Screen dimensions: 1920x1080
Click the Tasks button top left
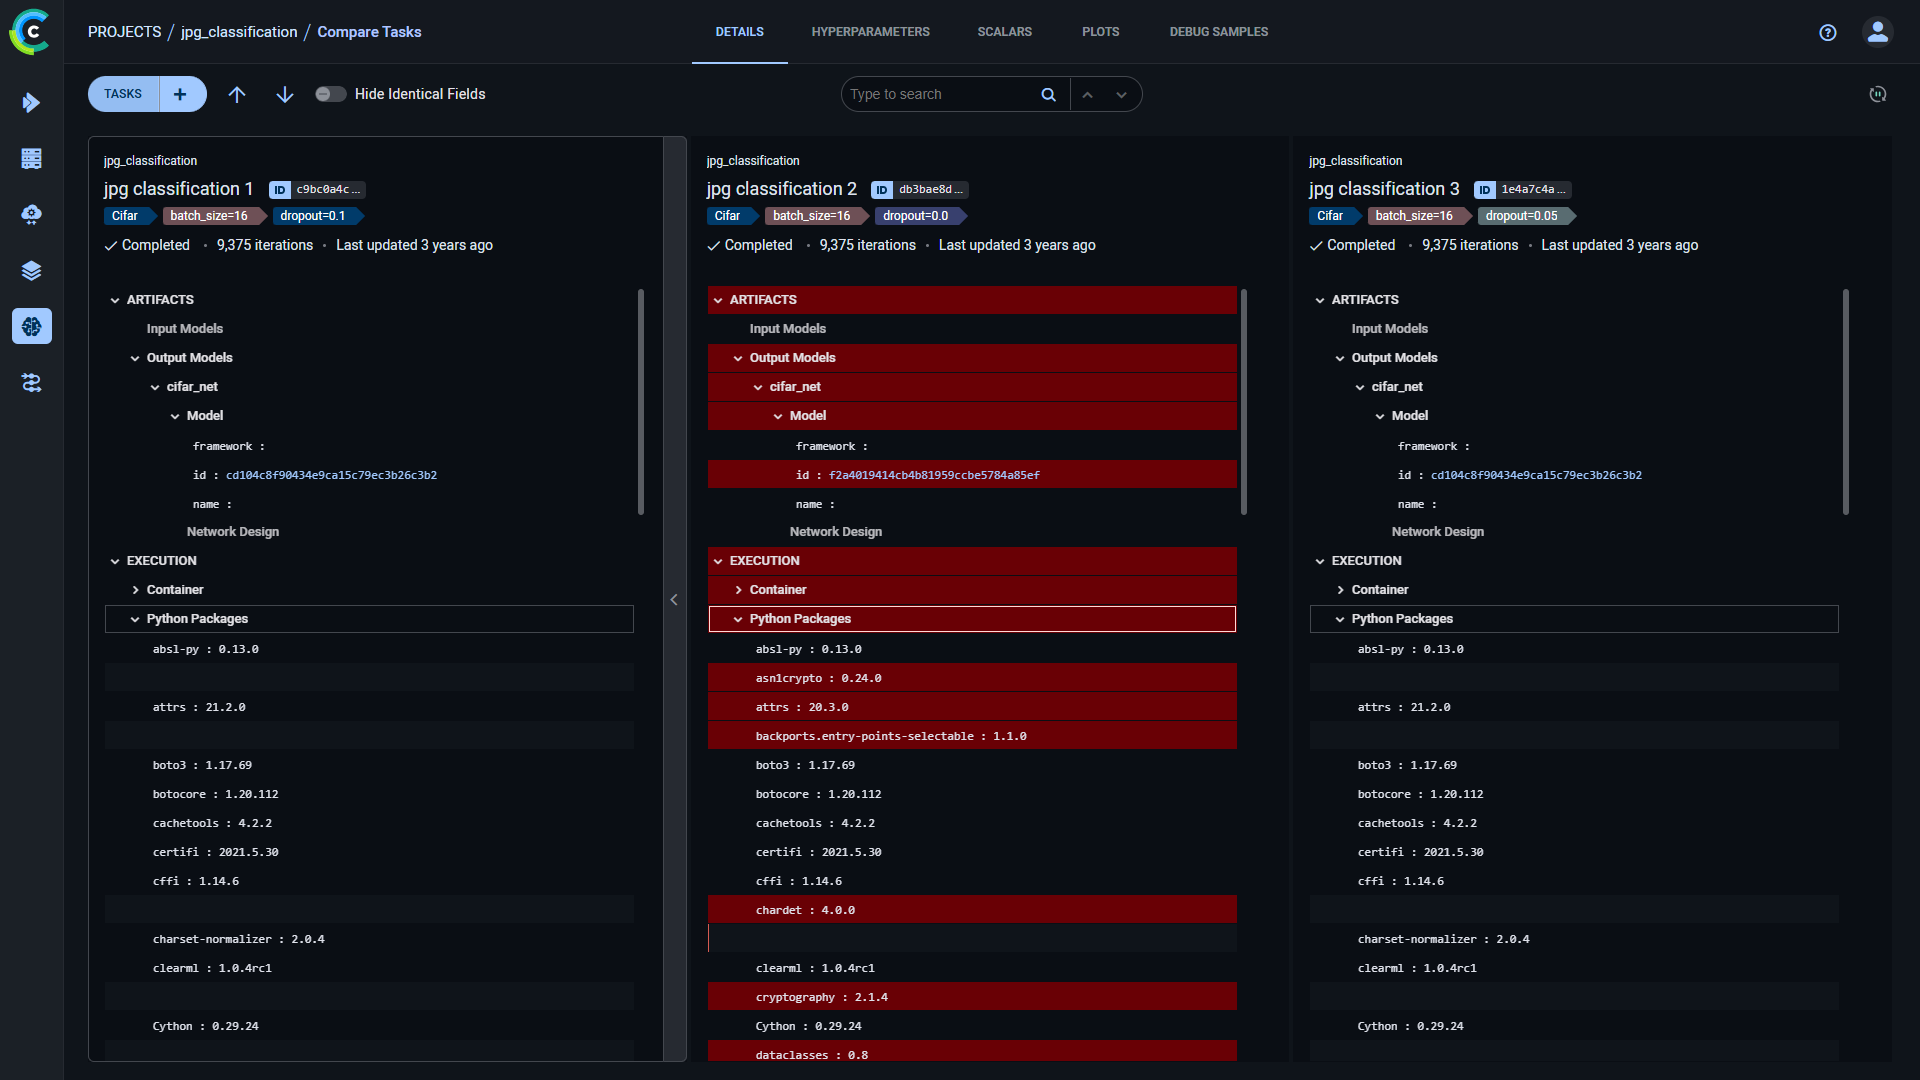click(x=123, y=94)
